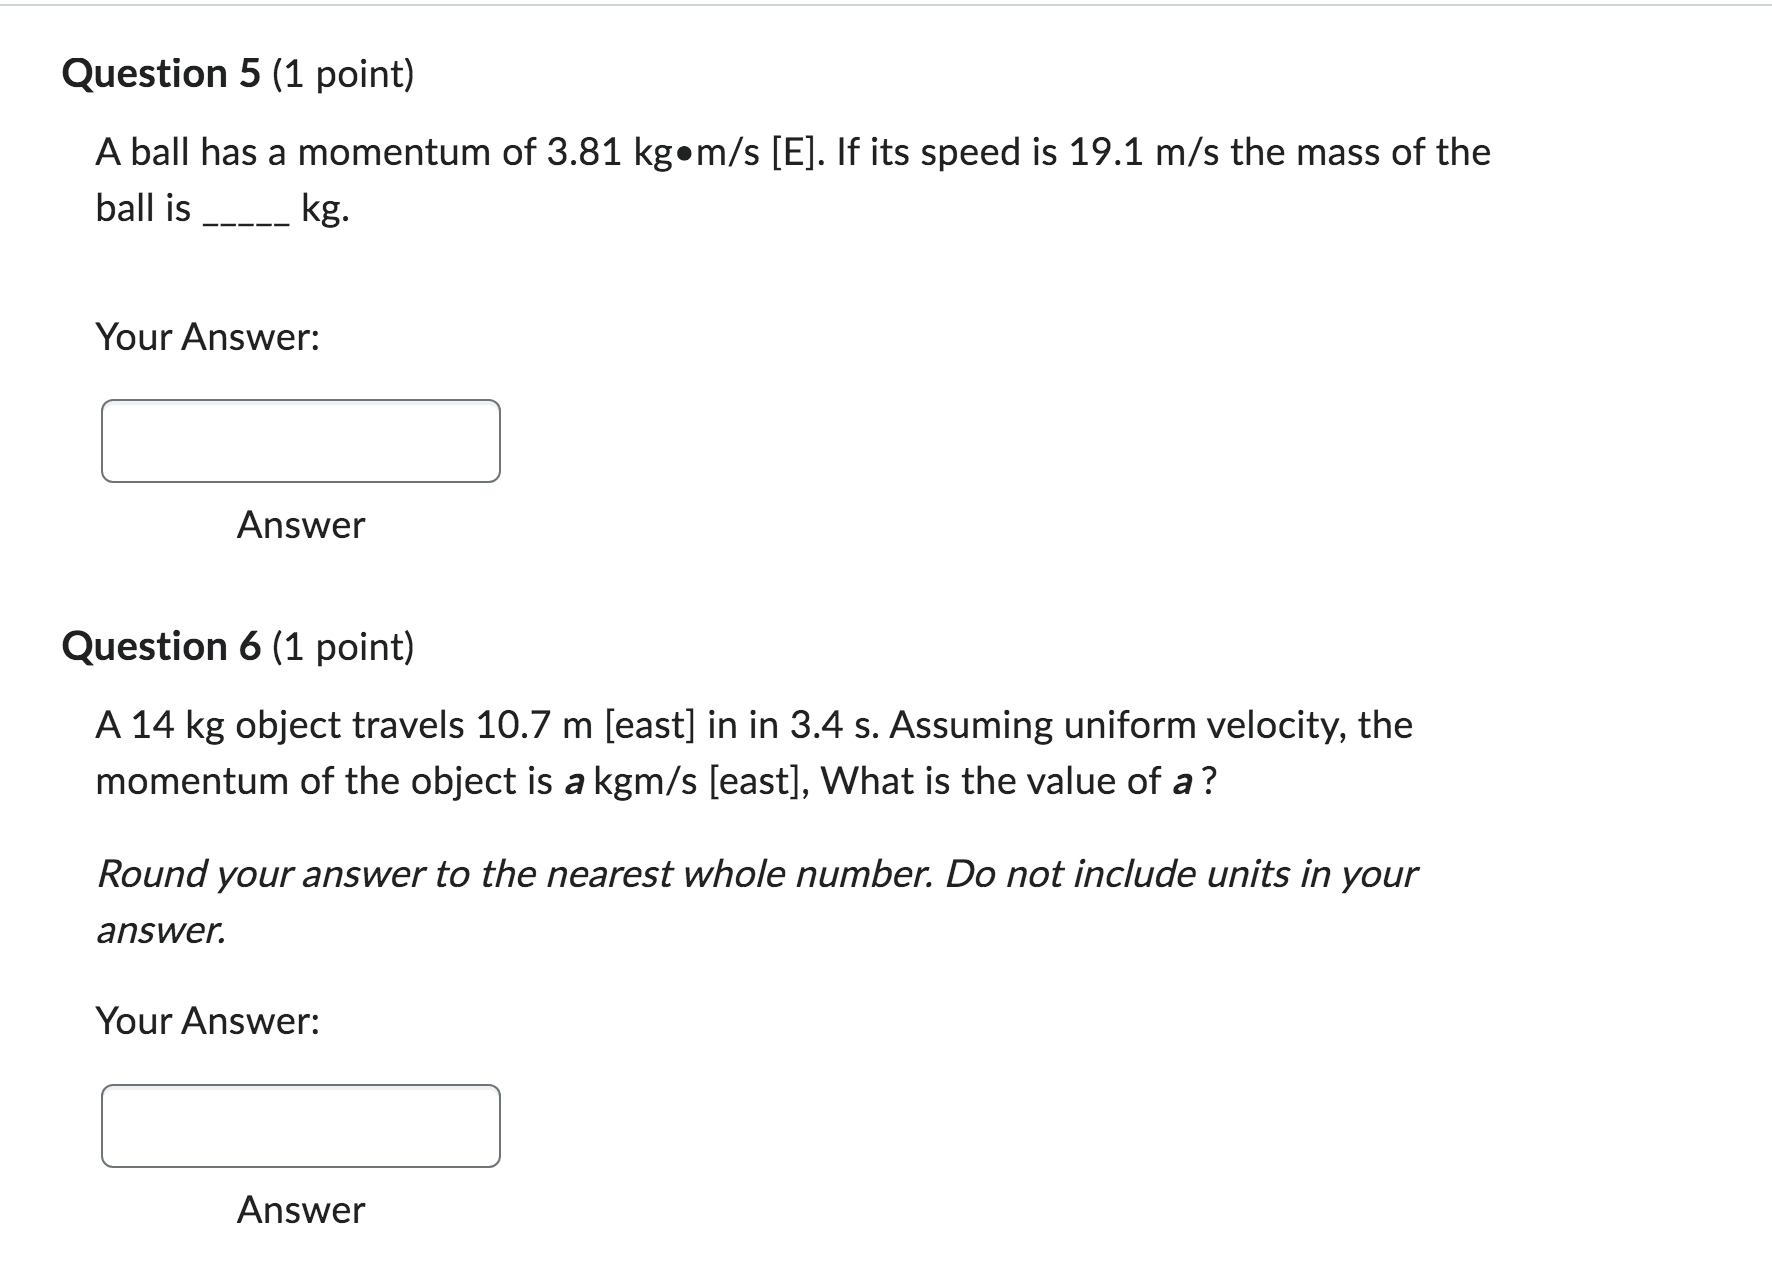This screenshot has width=1772, height=1262.
Task: Click inside Question 5 question paragraph
Action: (700, 152)
